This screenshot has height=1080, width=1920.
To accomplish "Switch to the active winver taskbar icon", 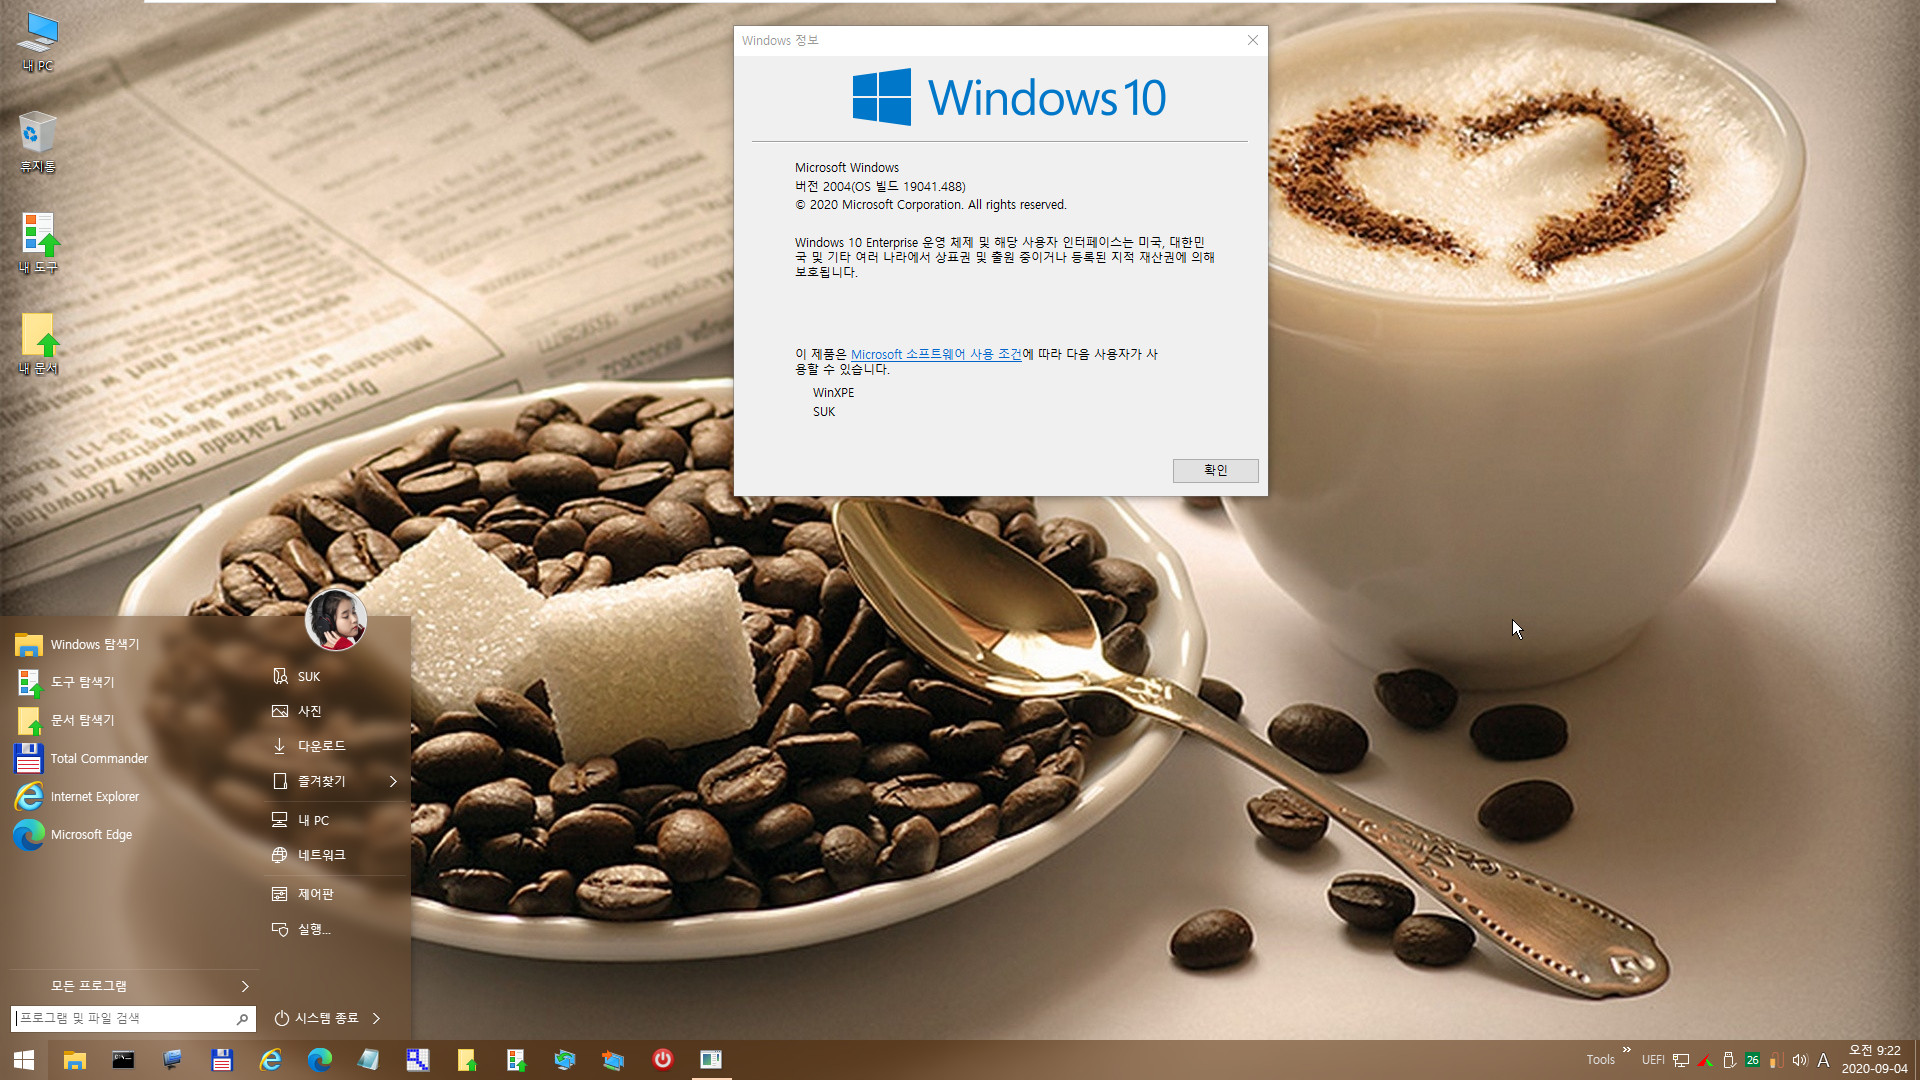I will pyautogui.click(x=711, y=1060).
